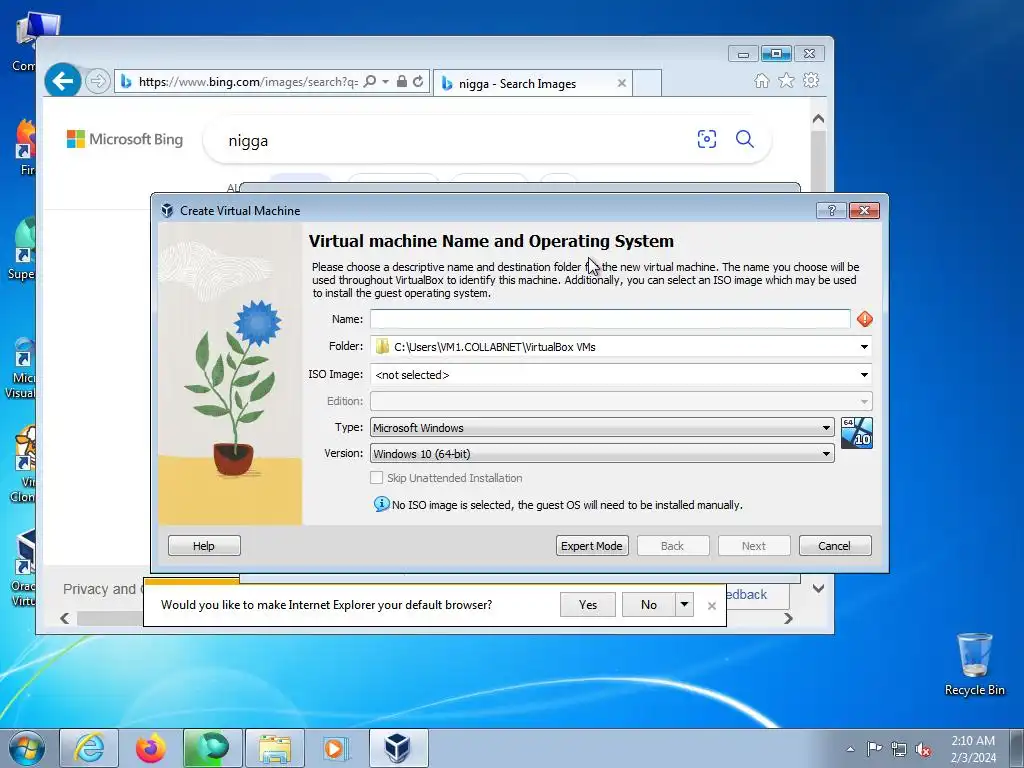Image resolution: width=1024 pixels, height=768 pixels.
Task: Click address bar search magnifier icon
Action: coord(370,82)
